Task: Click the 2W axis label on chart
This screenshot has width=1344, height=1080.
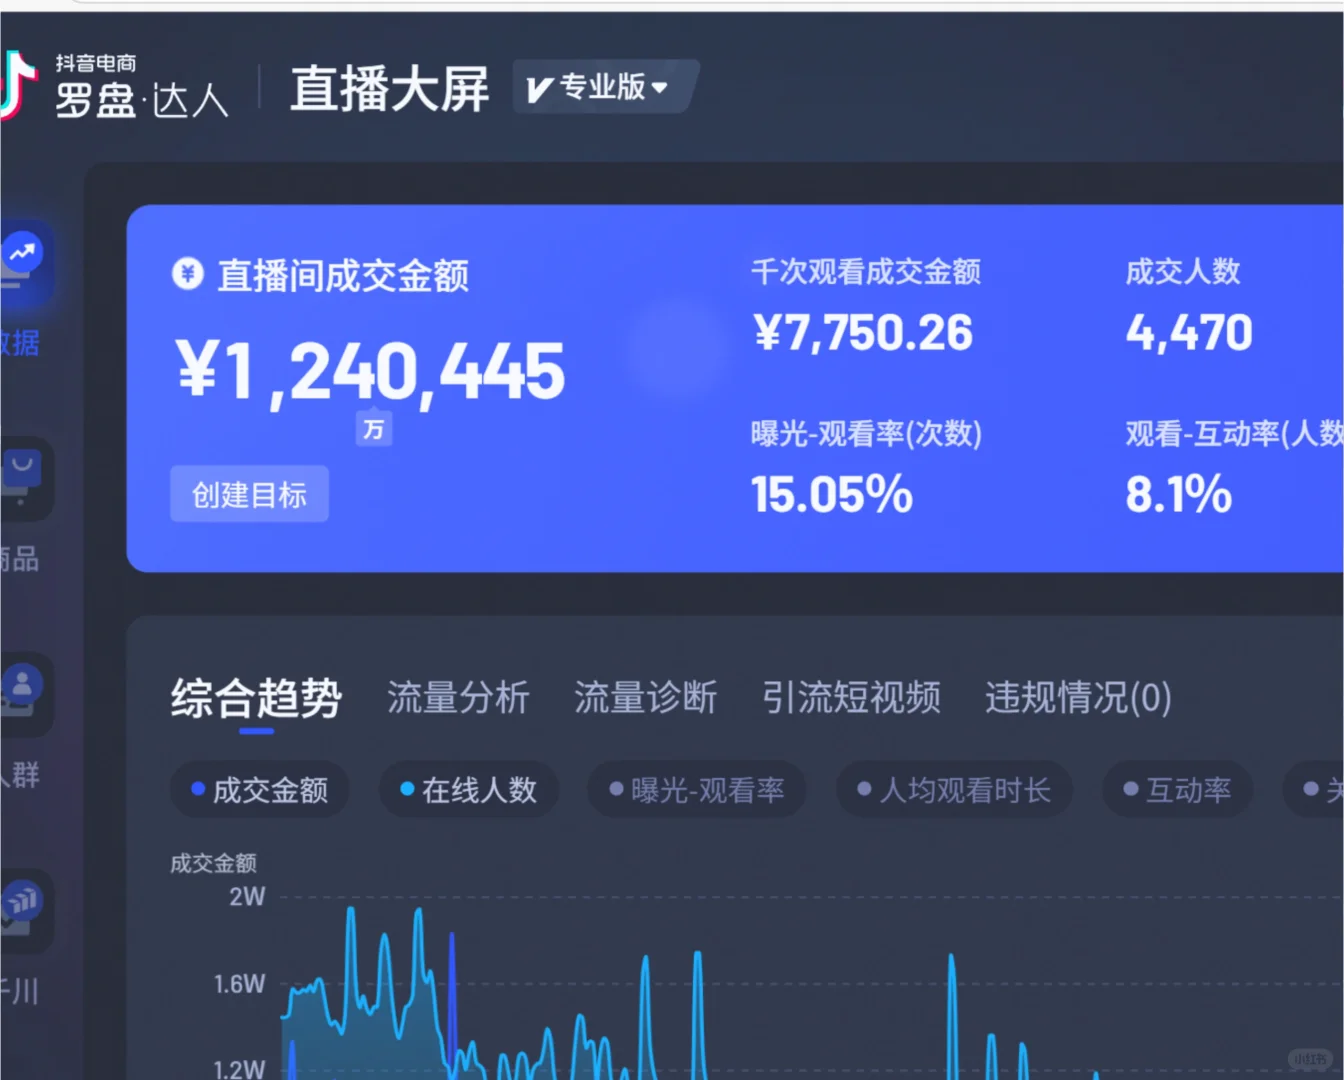Action: click(x=247, y=897)
